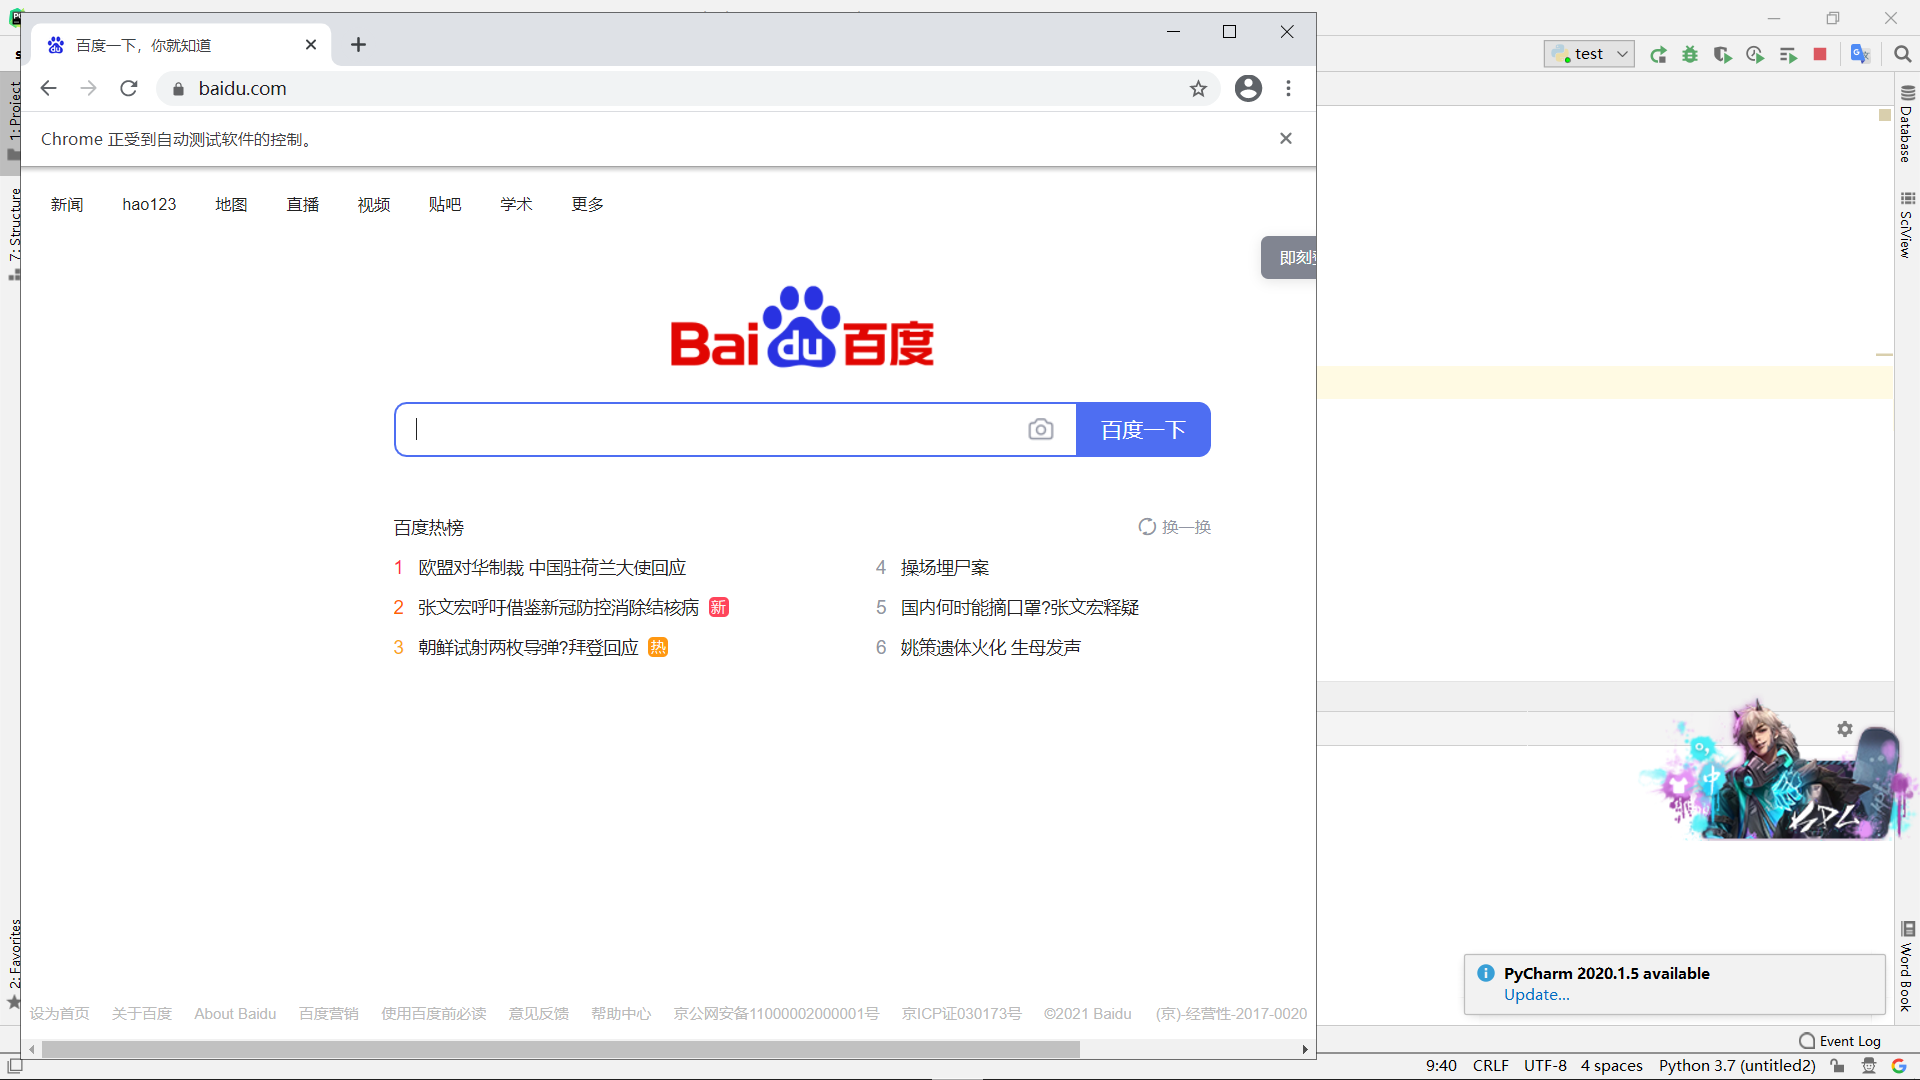Open the 贴吧 navigation link
1920x1080 pixels.
click(445, 205)
